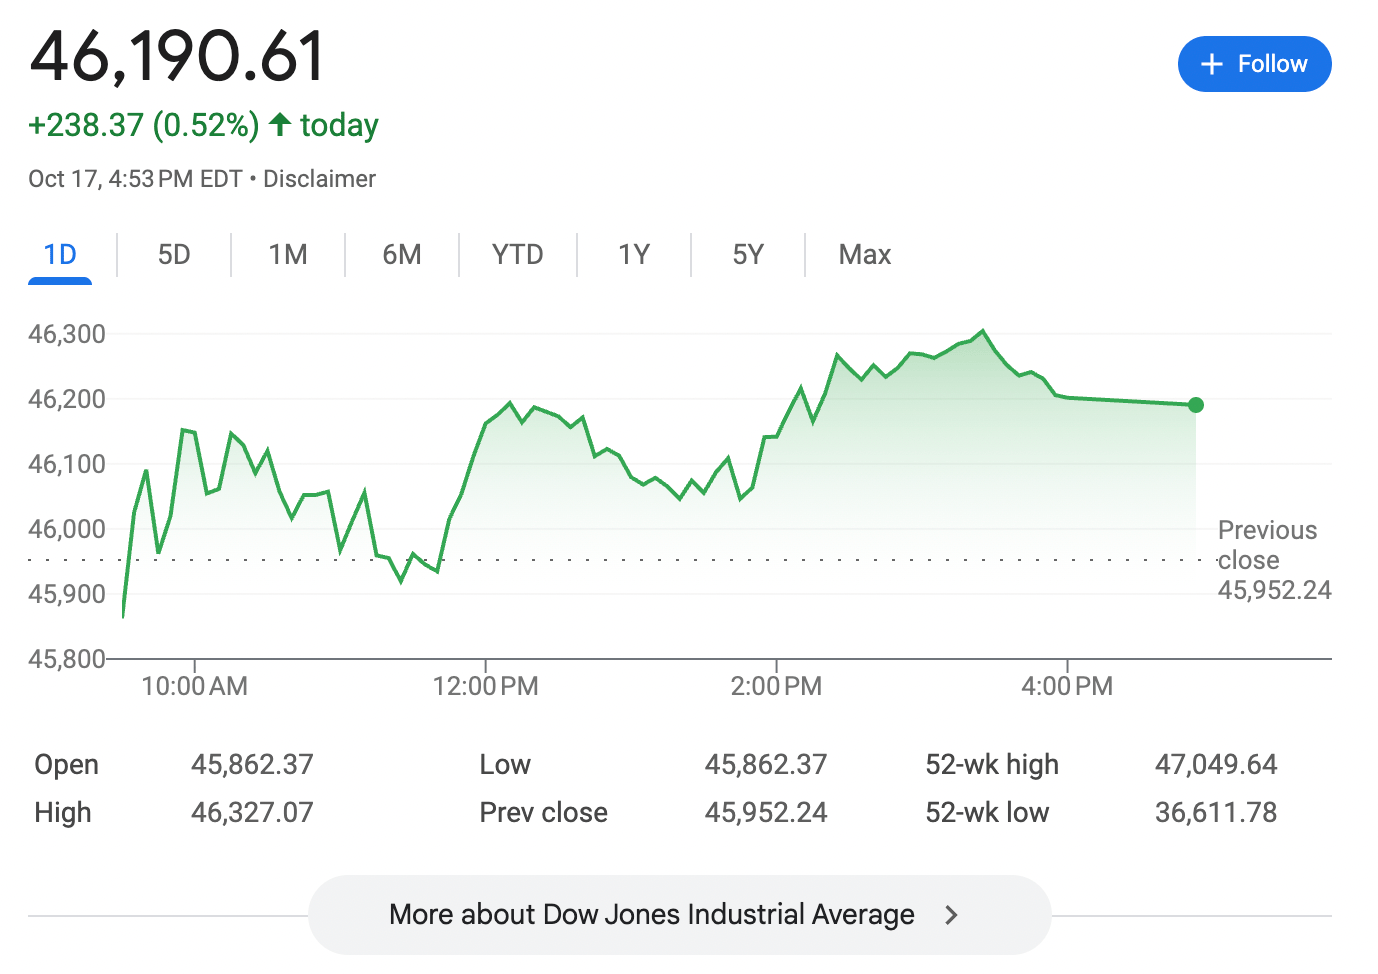This screenshot has width=1378, height=974.
Task: Click the green up arrow icon
Action: (x=280, y=125)
